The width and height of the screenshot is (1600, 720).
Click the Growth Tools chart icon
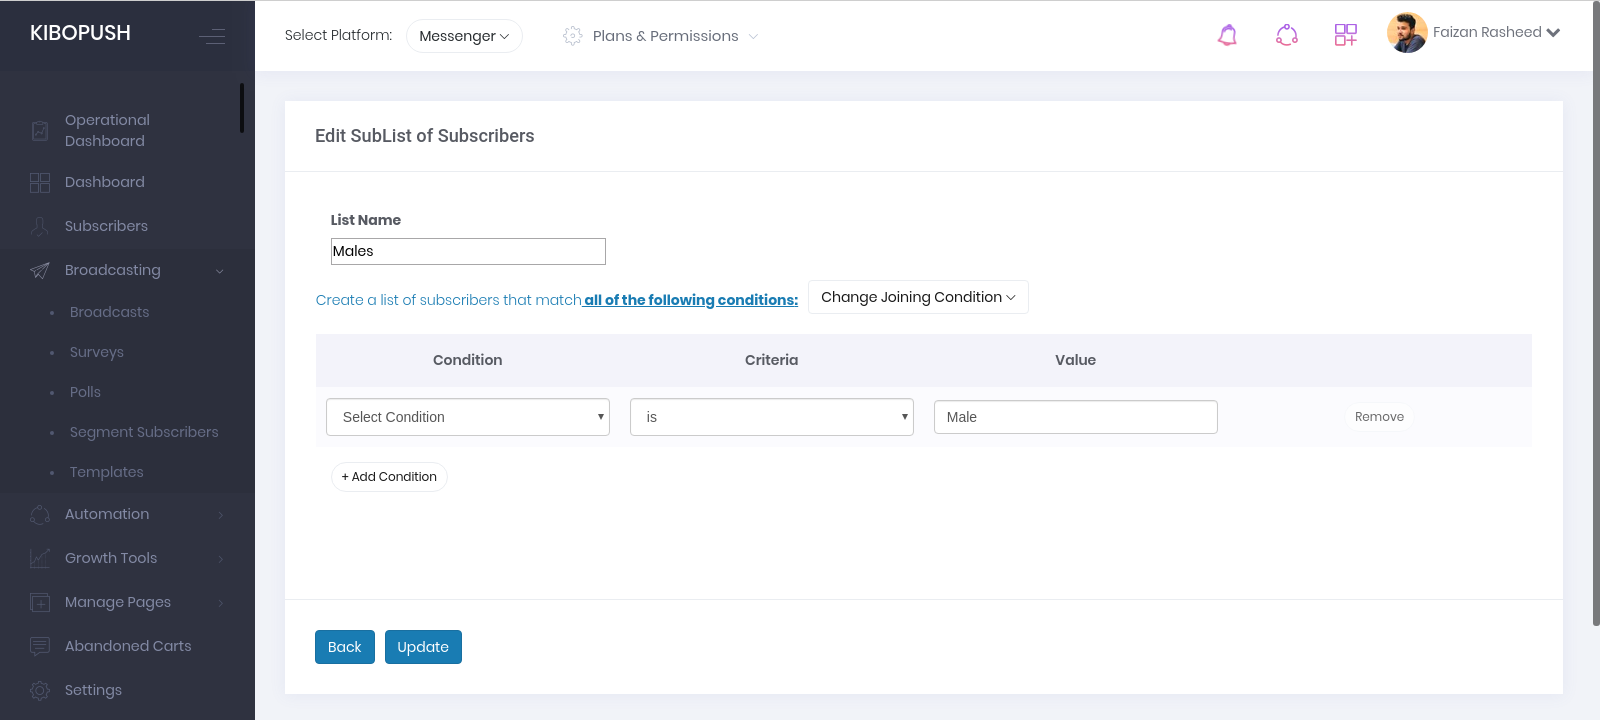[x=40, y=559]
